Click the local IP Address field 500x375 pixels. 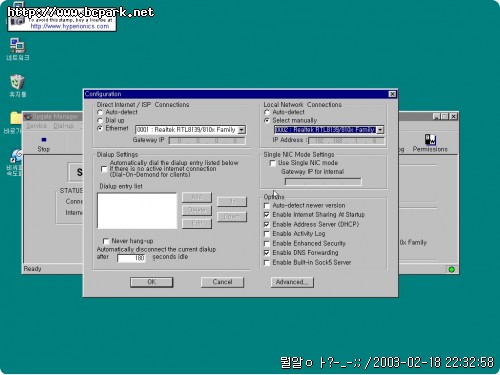click(346, 141)
